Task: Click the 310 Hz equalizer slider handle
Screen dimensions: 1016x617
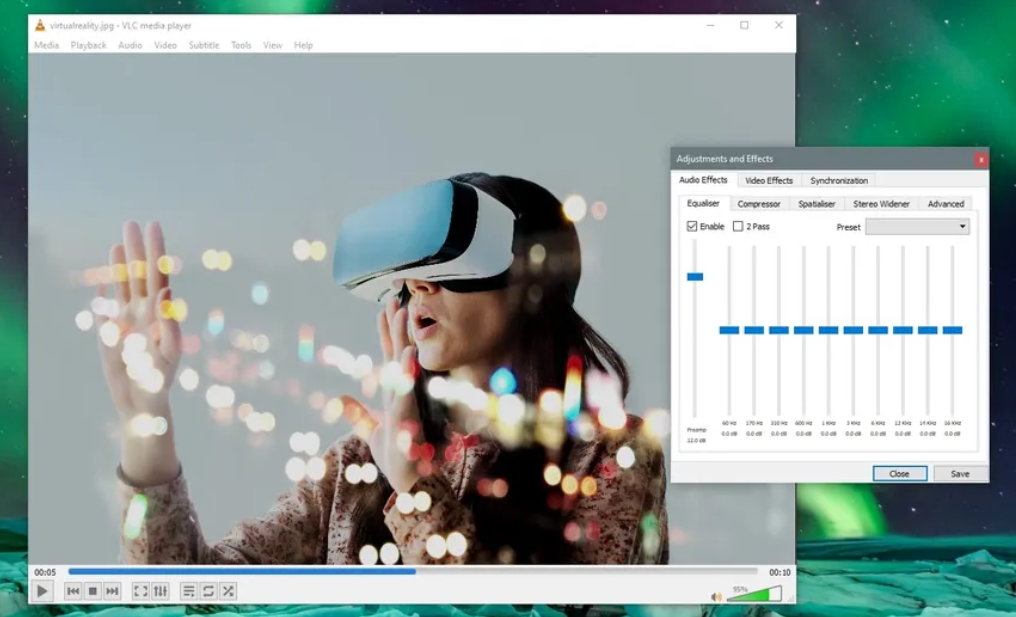Action: [779, 330]
